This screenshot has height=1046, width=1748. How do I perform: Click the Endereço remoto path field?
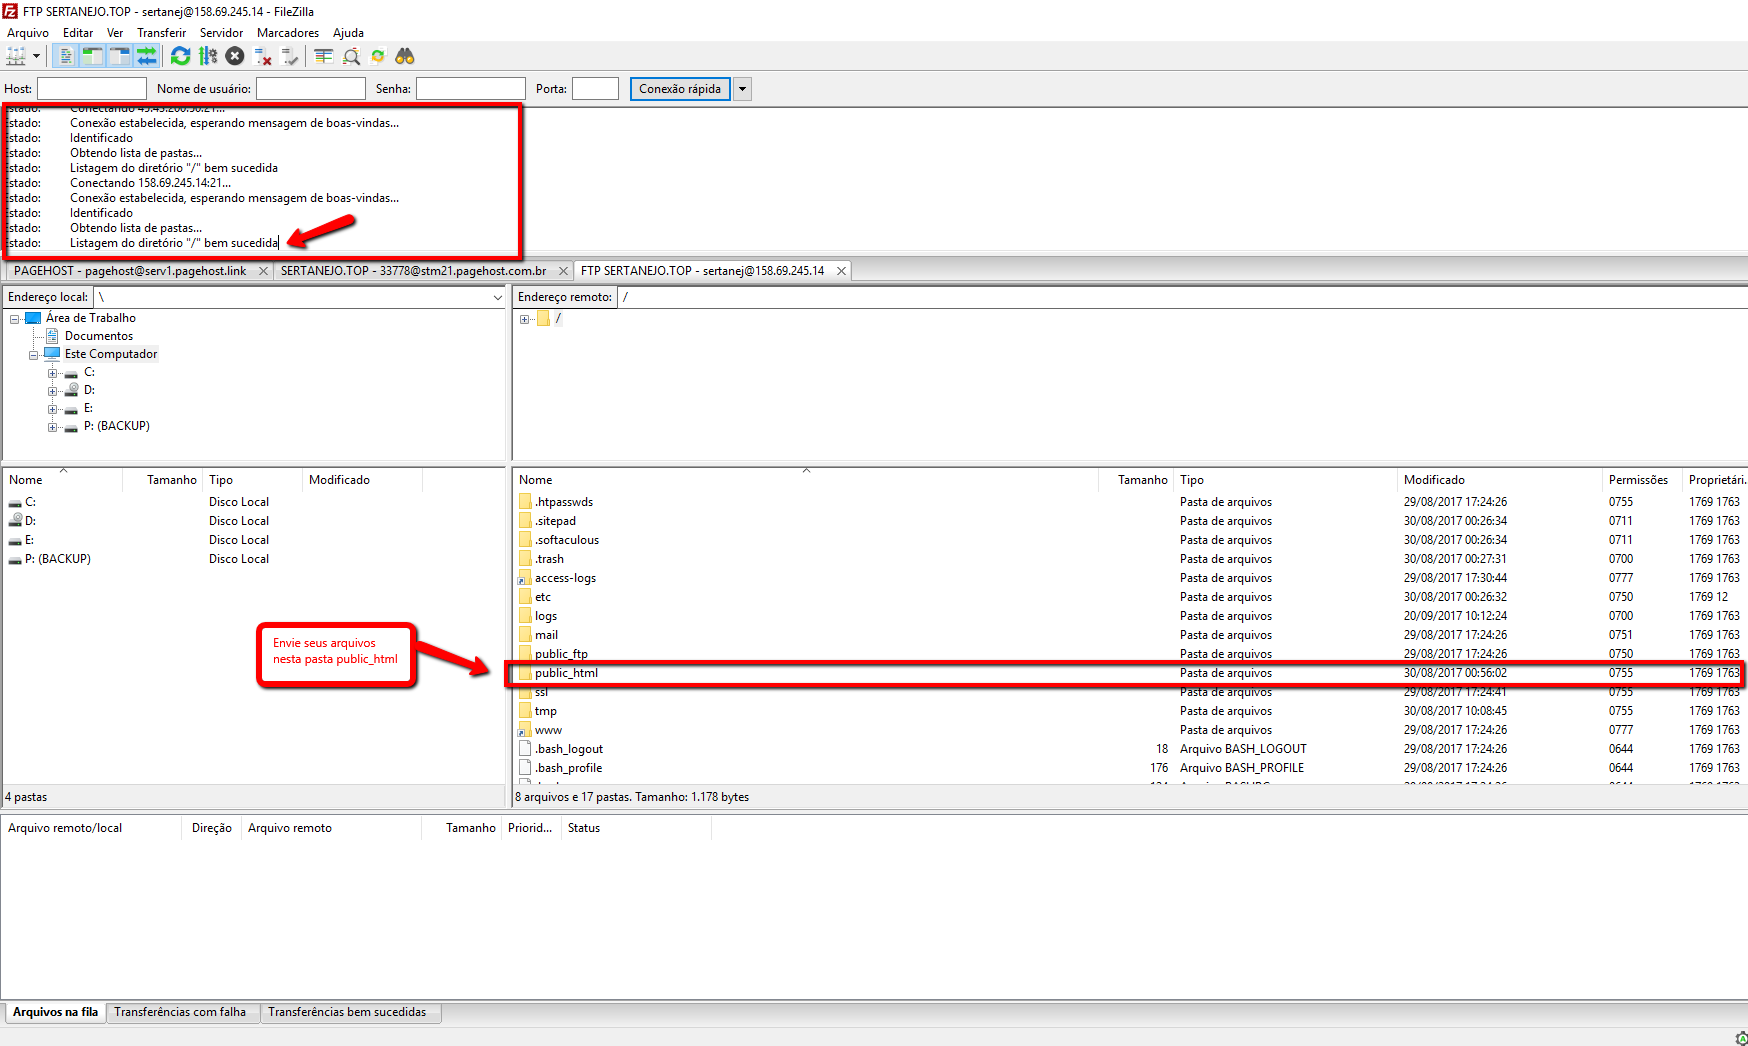pyautogui.click(x=1182, y=297)
